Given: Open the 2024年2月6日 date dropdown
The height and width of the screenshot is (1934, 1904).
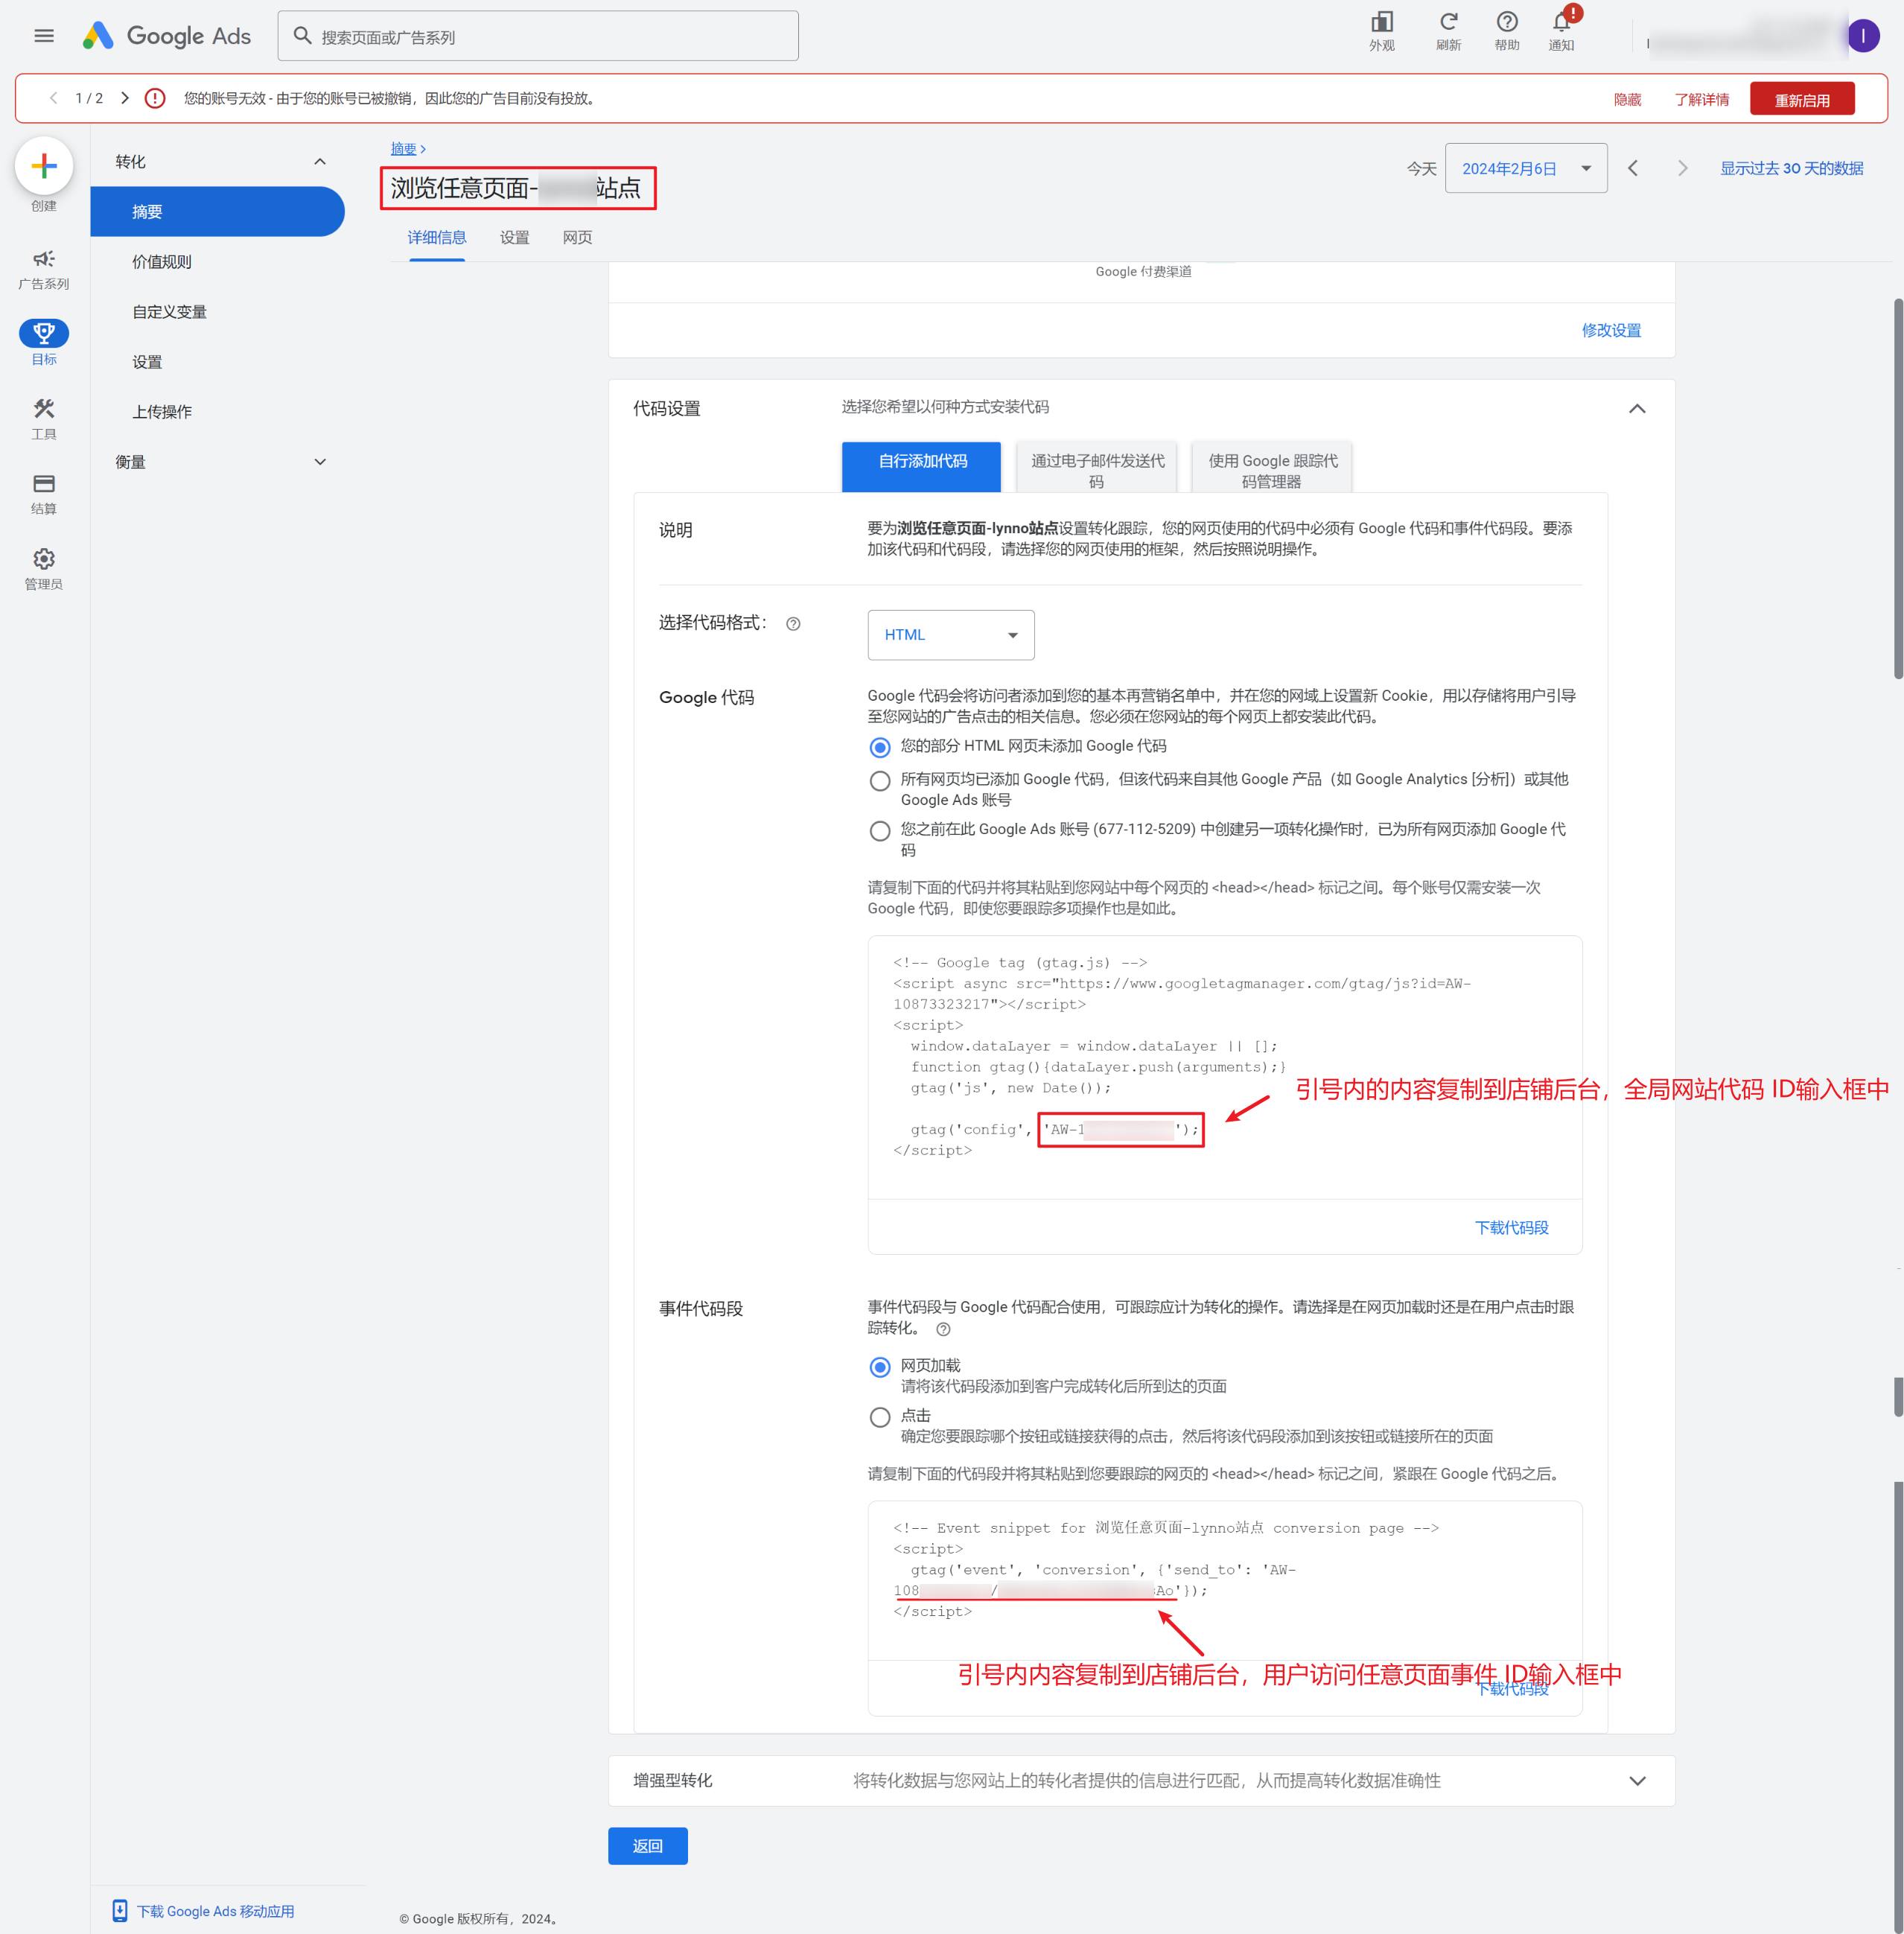Looking at the screenshot, I should click(1525, 169).
